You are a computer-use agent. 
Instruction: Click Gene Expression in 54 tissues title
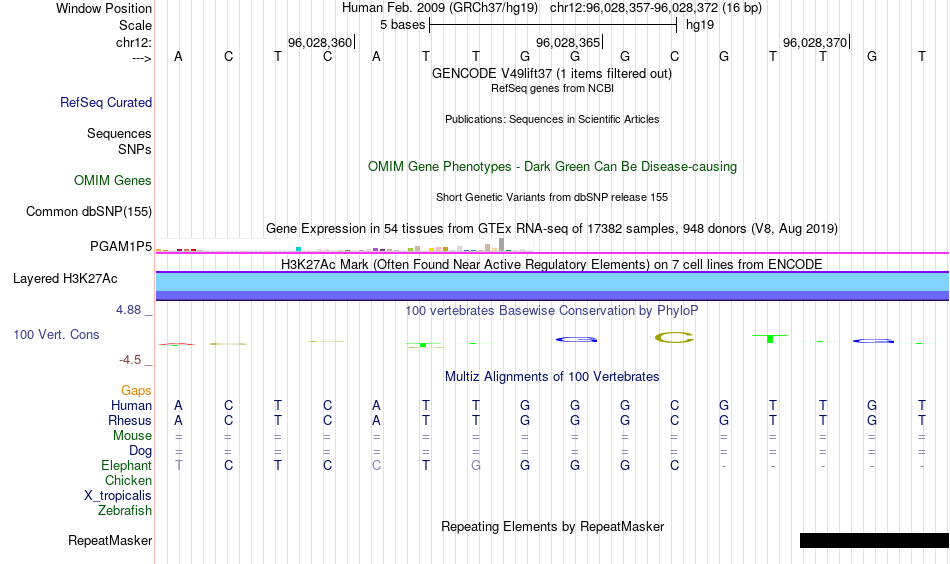(x=552, y=228)
